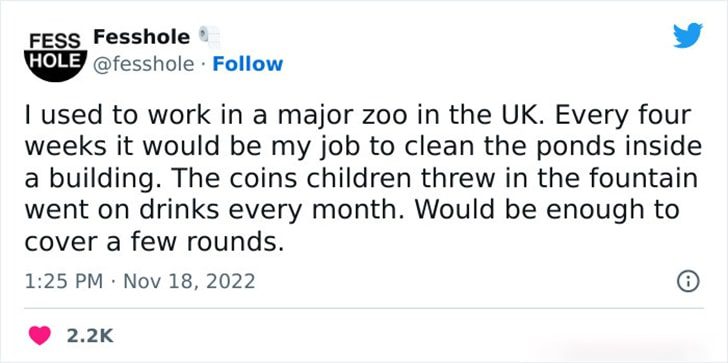Click the Twitter bird logo

coord(688,35)
